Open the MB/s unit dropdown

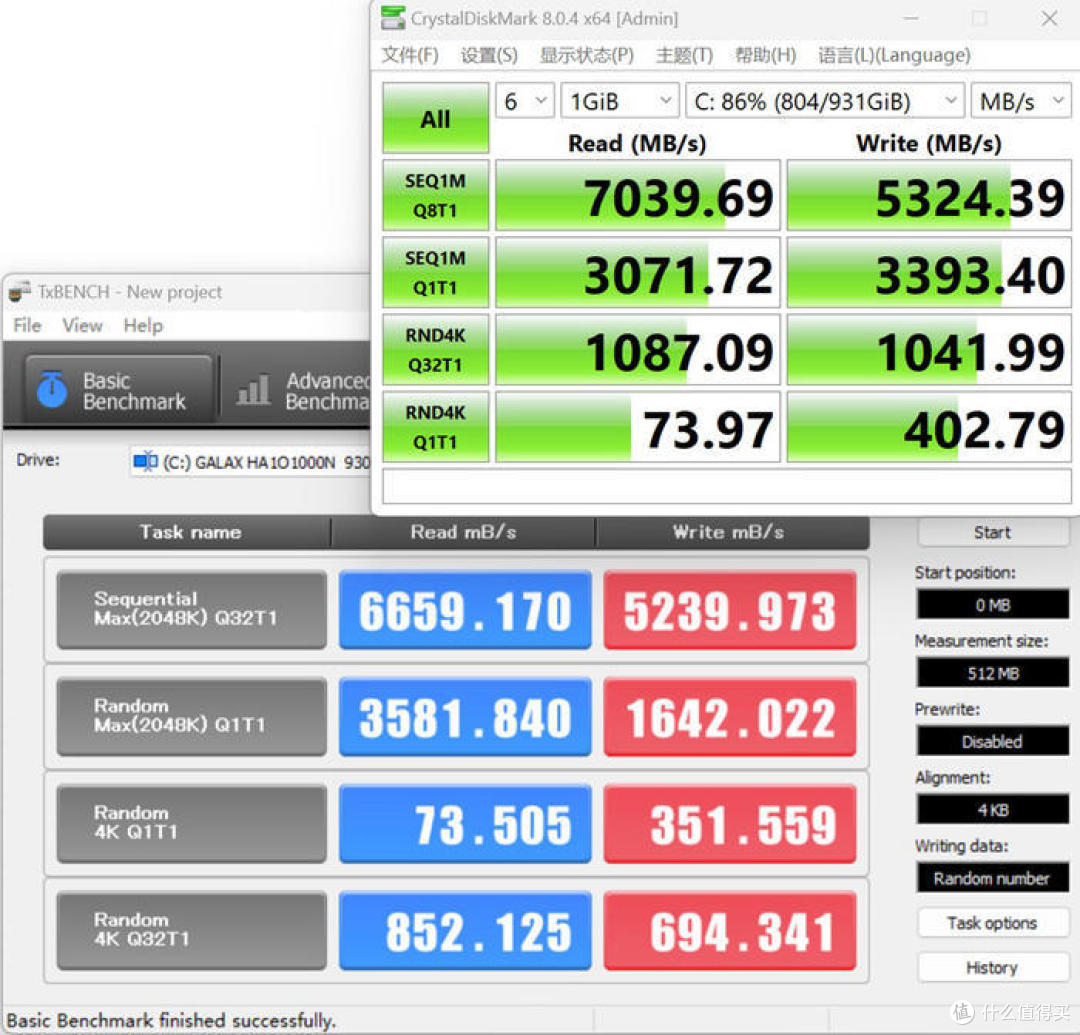click(x=1021, y=101)
